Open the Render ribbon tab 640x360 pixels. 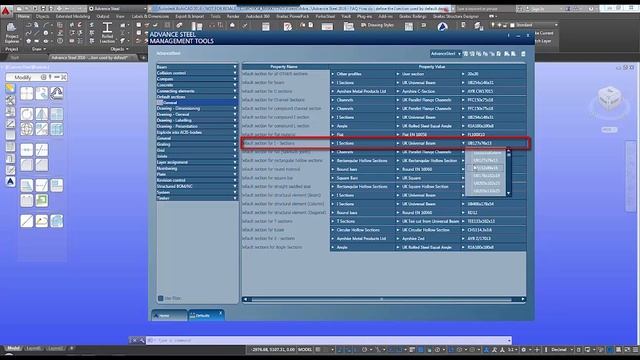pyautogui.click(x=233, y=16)
